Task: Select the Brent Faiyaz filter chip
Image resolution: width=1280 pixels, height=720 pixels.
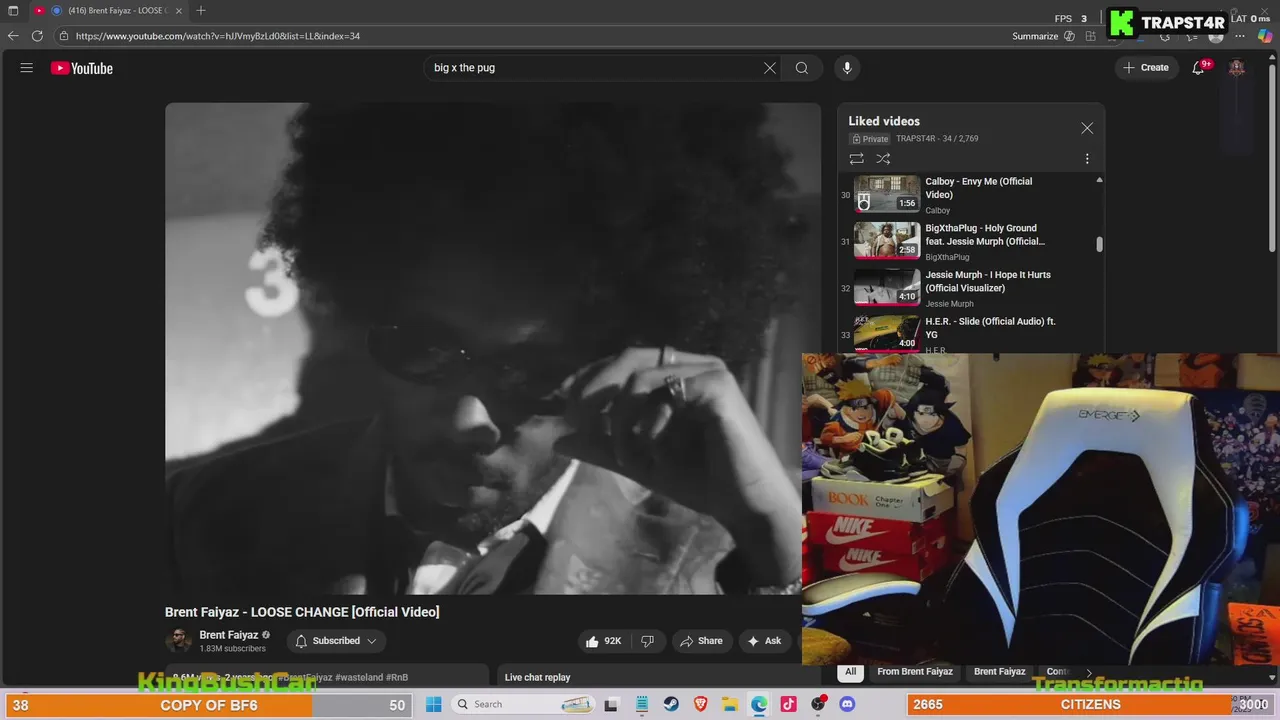Action: pos(1000,672)
